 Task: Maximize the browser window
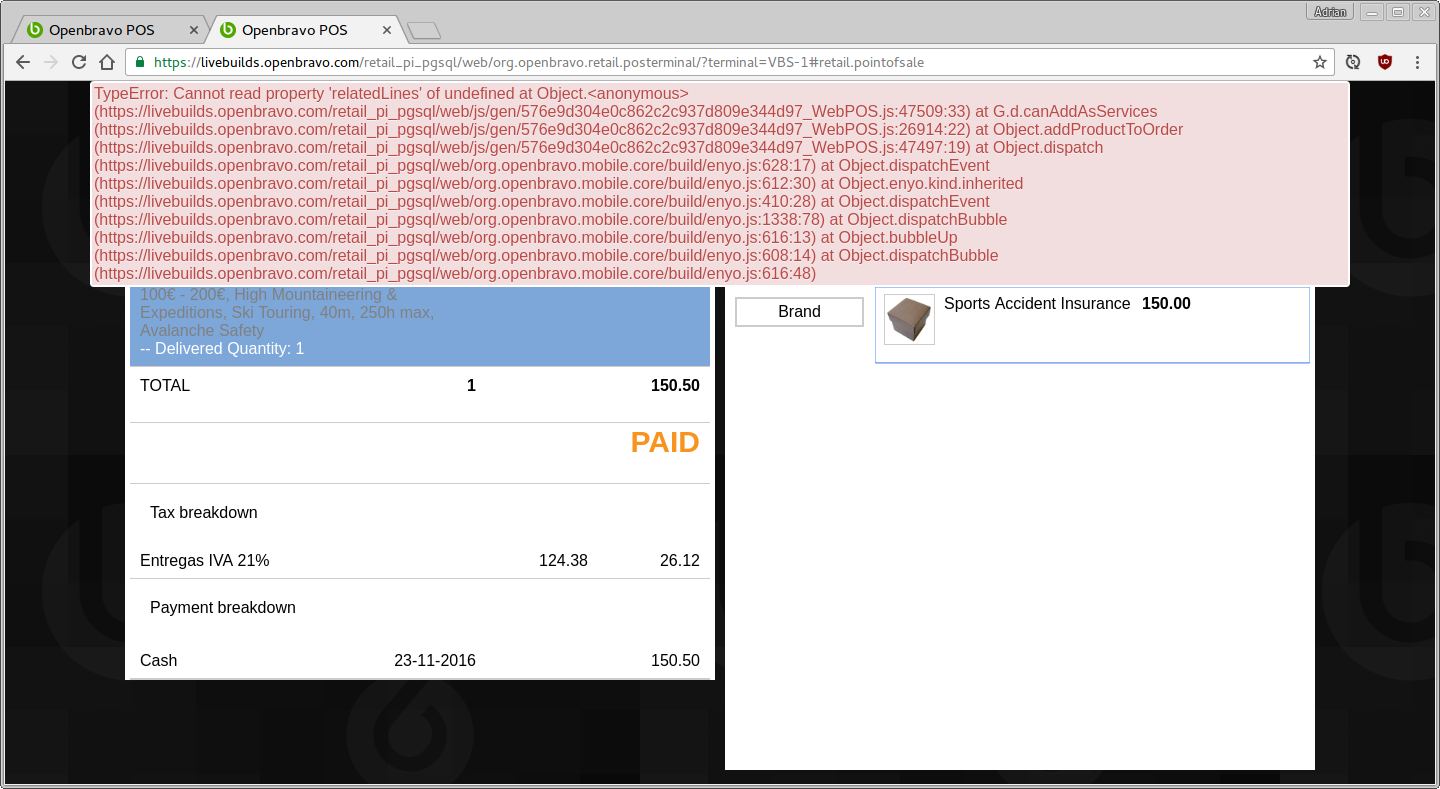[1397, 12]
